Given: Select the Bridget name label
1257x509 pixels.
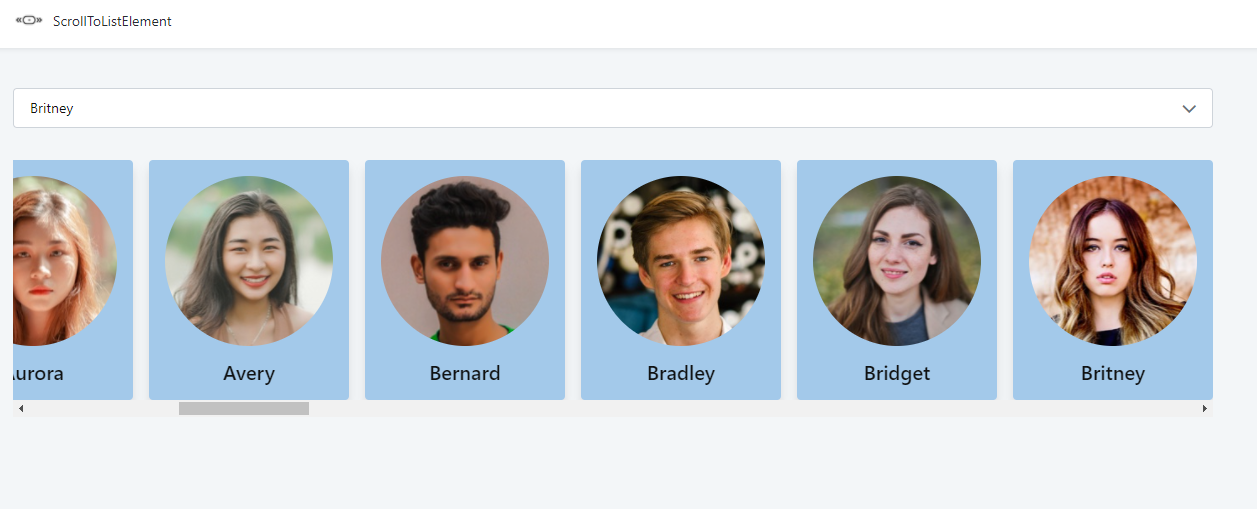Looking at the screenshot, I should (x=897, y=374).
